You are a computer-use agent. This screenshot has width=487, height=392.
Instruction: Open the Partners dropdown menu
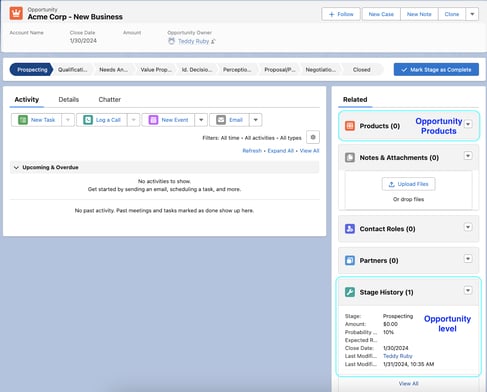point(468,259)
